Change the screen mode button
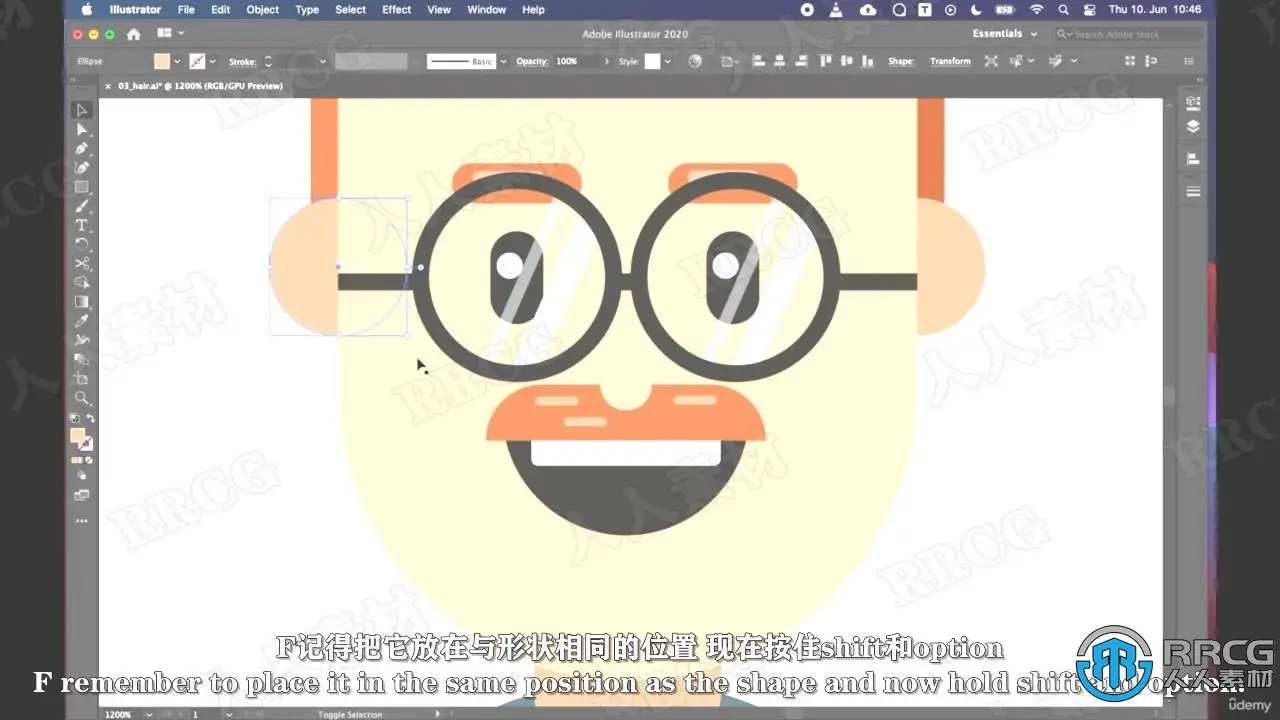The image size is (1280, 720). [82, 495]
